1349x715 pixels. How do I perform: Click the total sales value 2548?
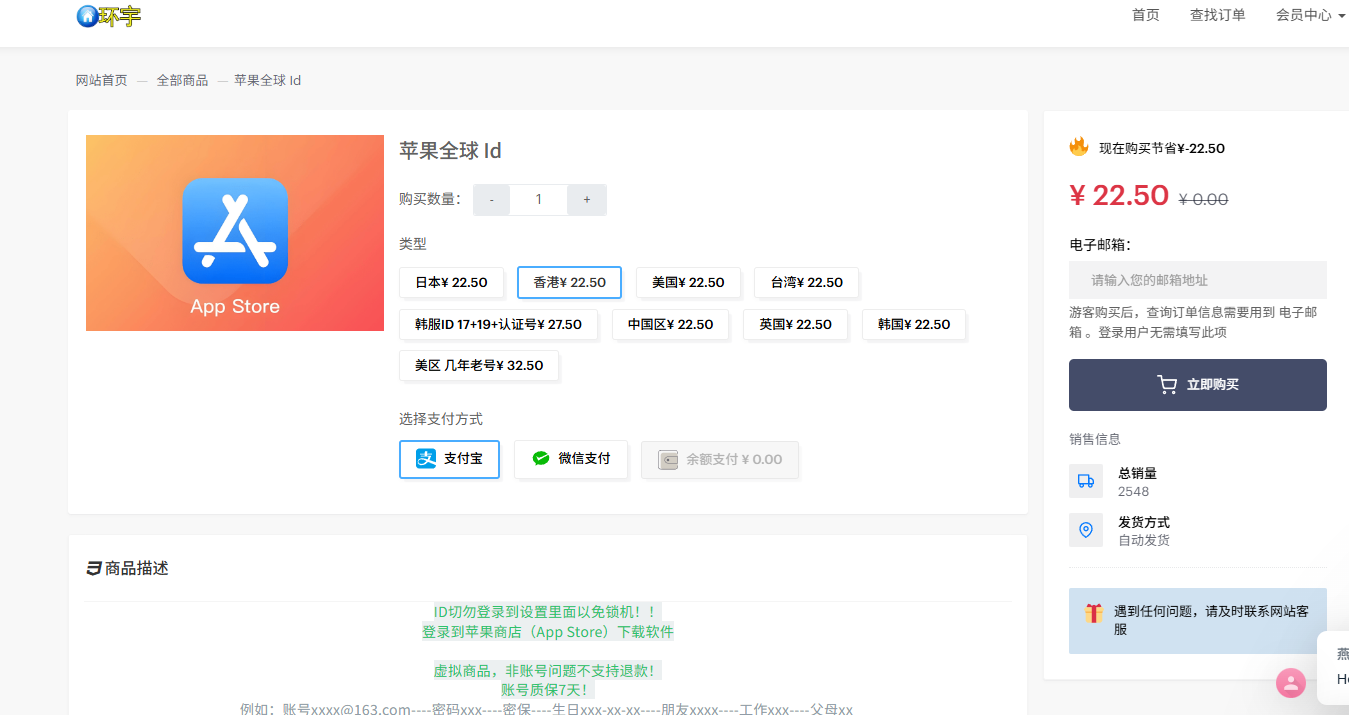click(1134, 491)
